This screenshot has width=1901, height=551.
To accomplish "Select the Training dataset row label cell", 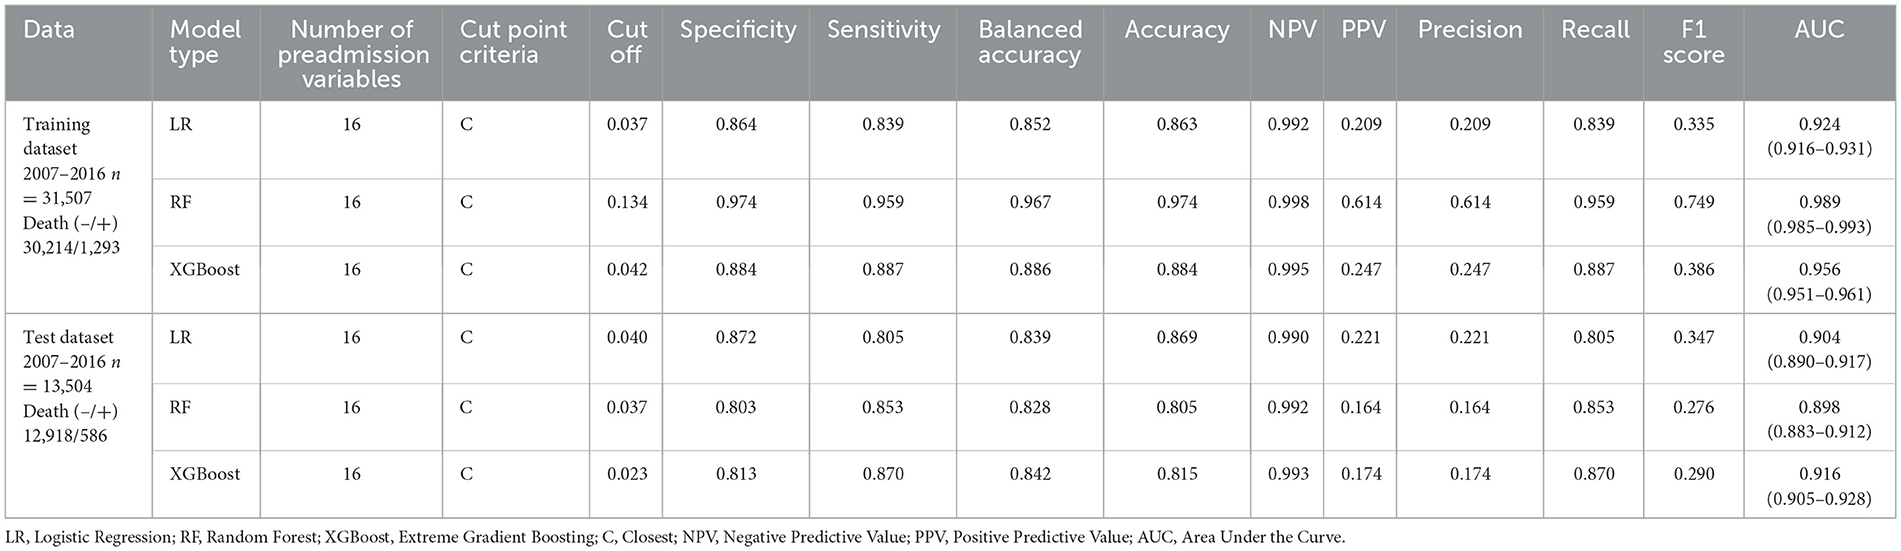I will (x=71, y=185).
